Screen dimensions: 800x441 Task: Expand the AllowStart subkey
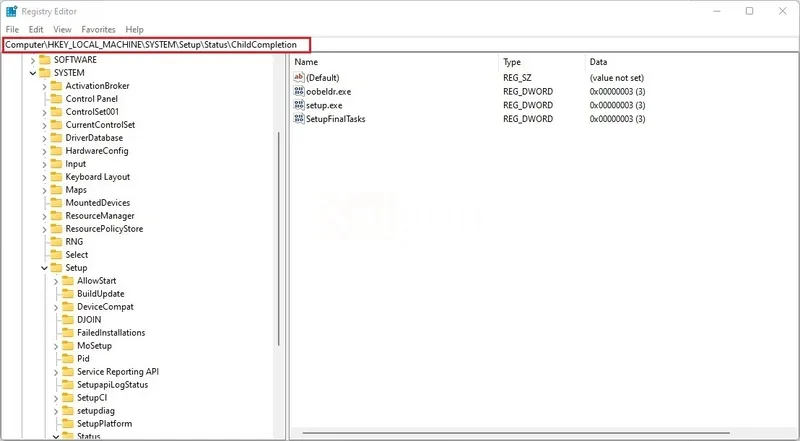[x=56, y=281]
